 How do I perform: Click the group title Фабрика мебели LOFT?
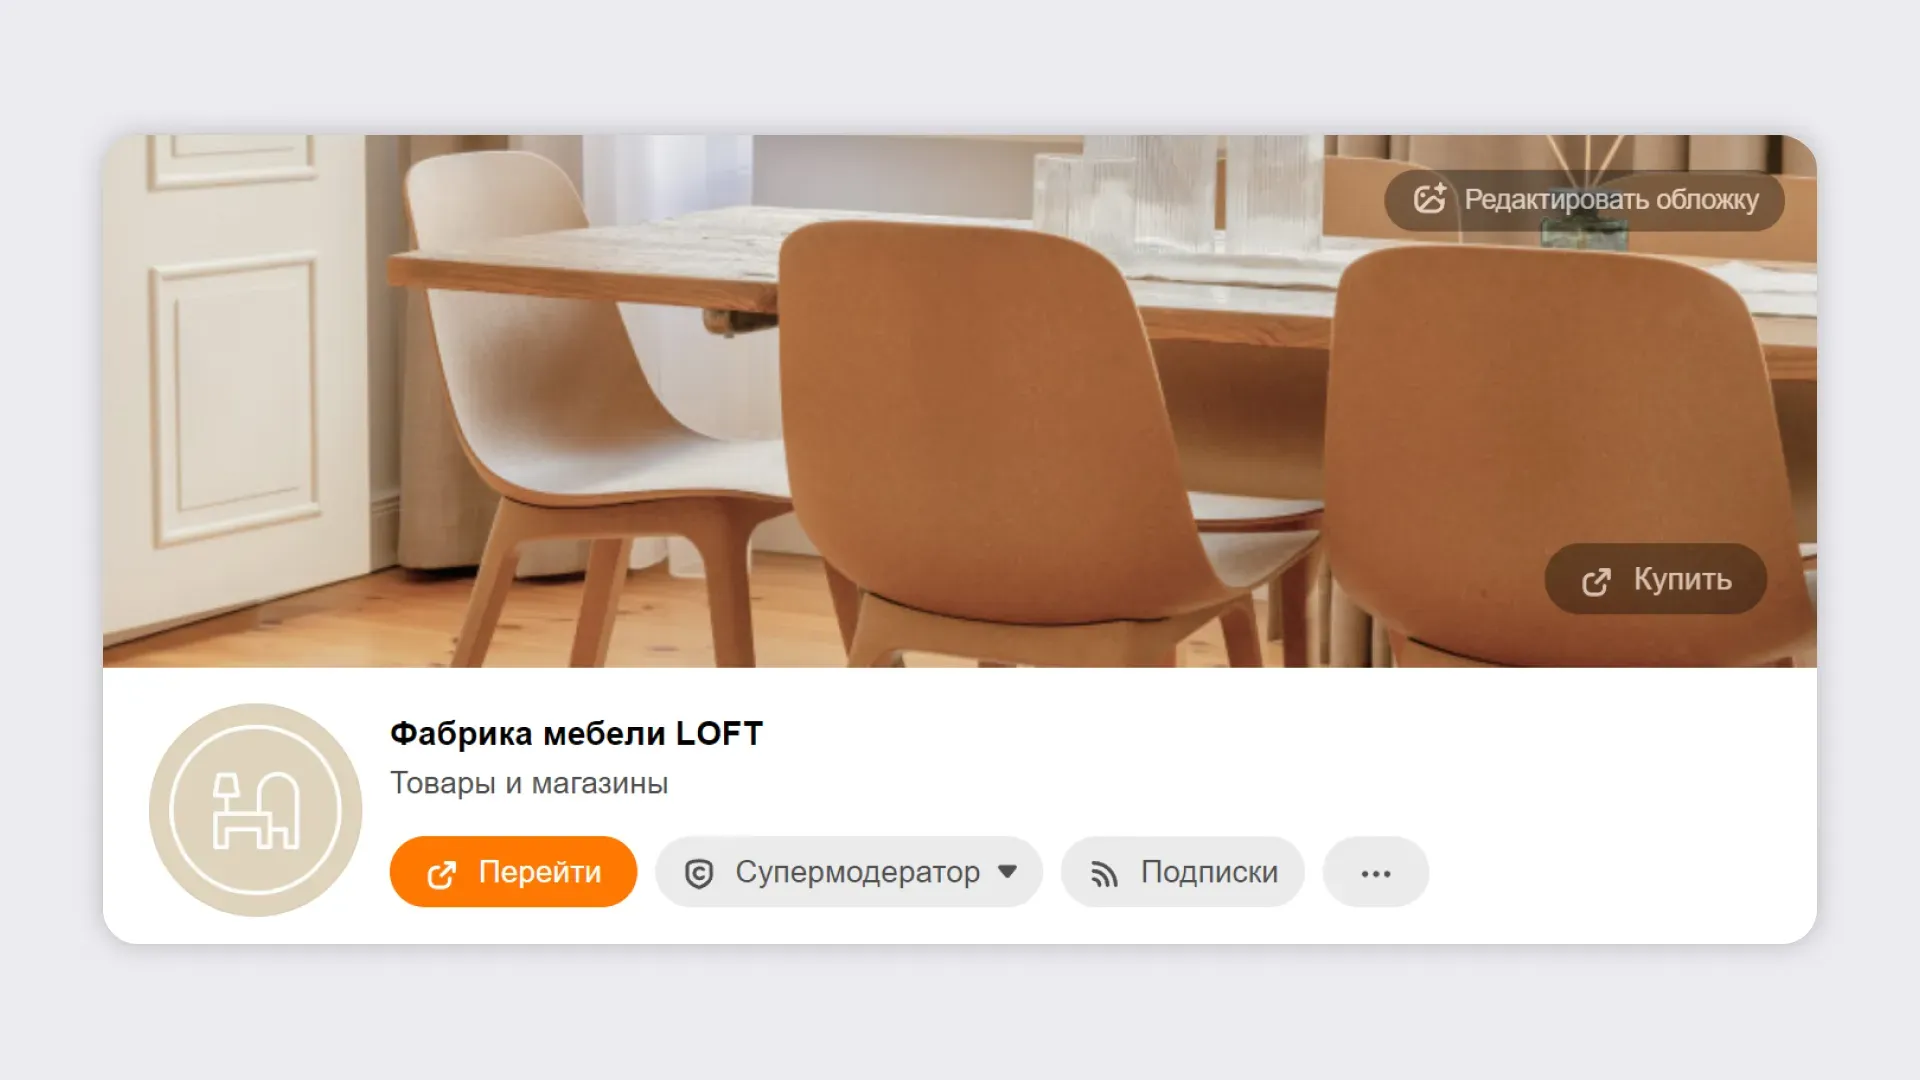576,733
